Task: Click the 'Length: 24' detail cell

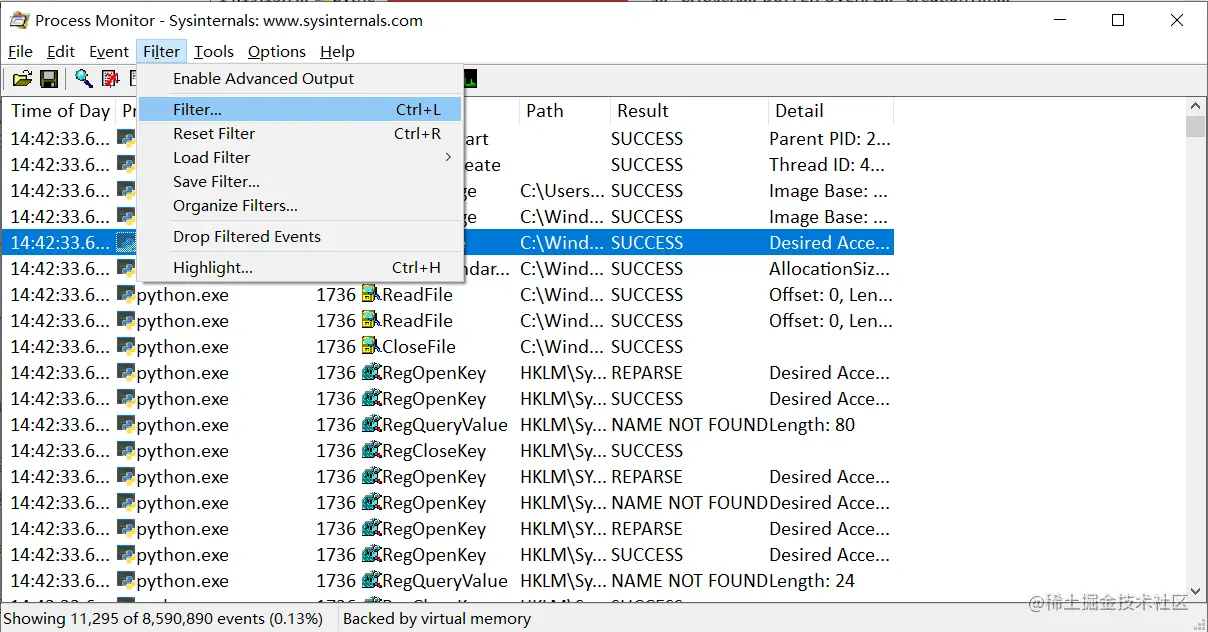Action: [812, 581]
